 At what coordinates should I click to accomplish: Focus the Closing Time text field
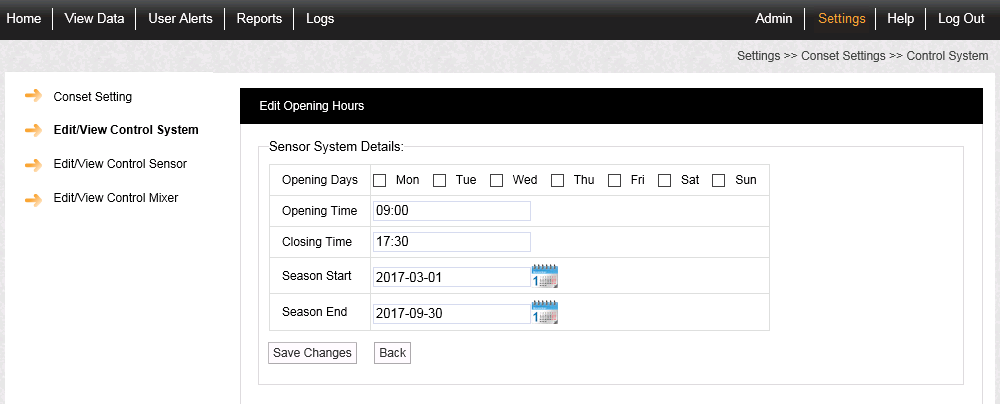(x=450, y=242)
